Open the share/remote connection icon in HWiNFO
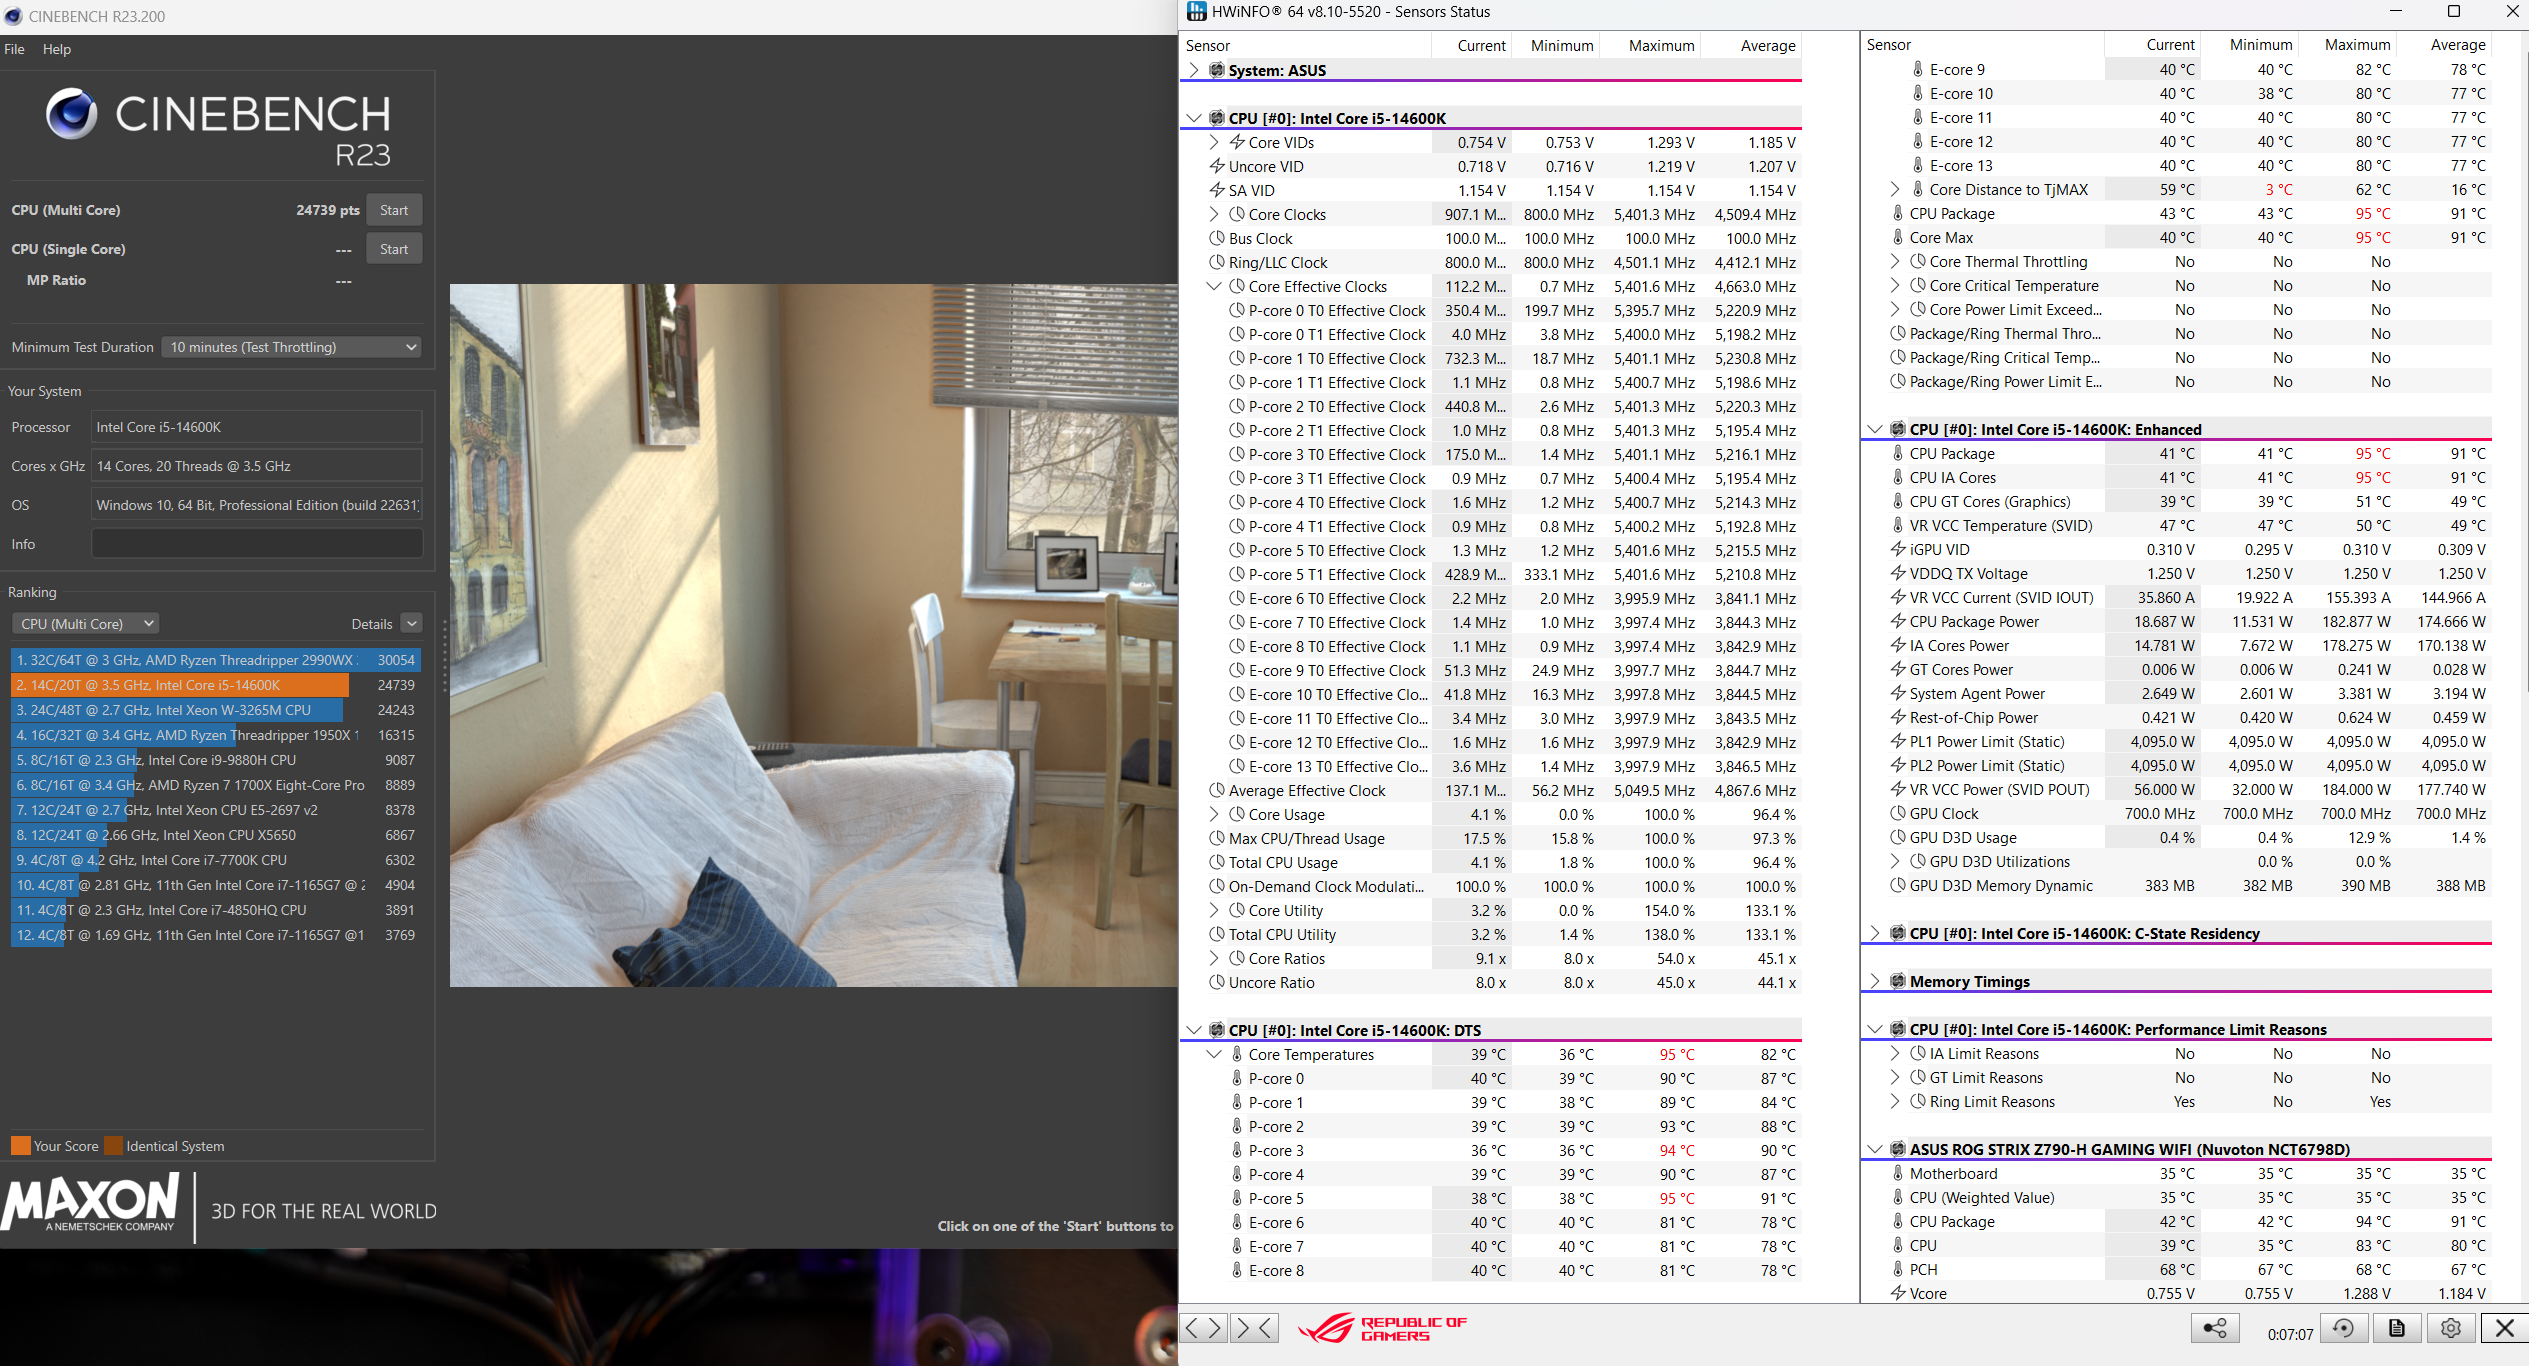Viewport: 2529px width, 1366px height. 2215,1328
